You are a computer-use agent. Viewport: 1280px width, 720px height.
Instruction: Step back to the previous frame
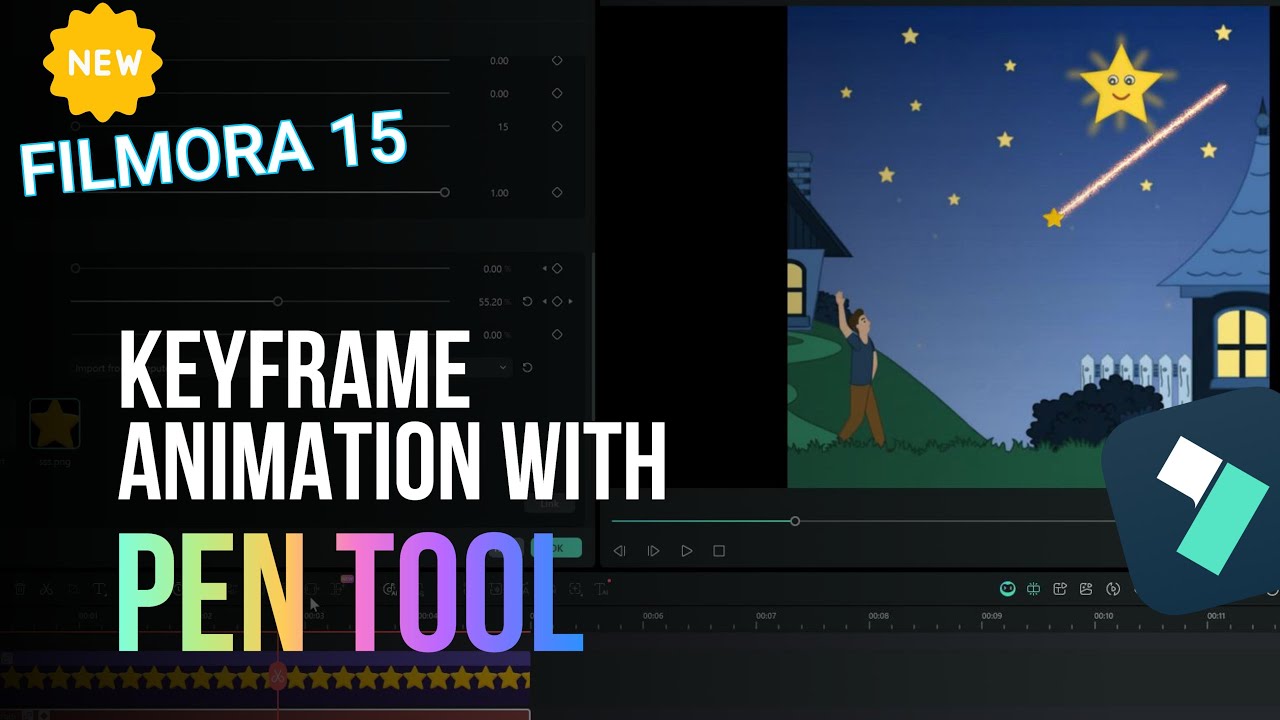[619, 551]
